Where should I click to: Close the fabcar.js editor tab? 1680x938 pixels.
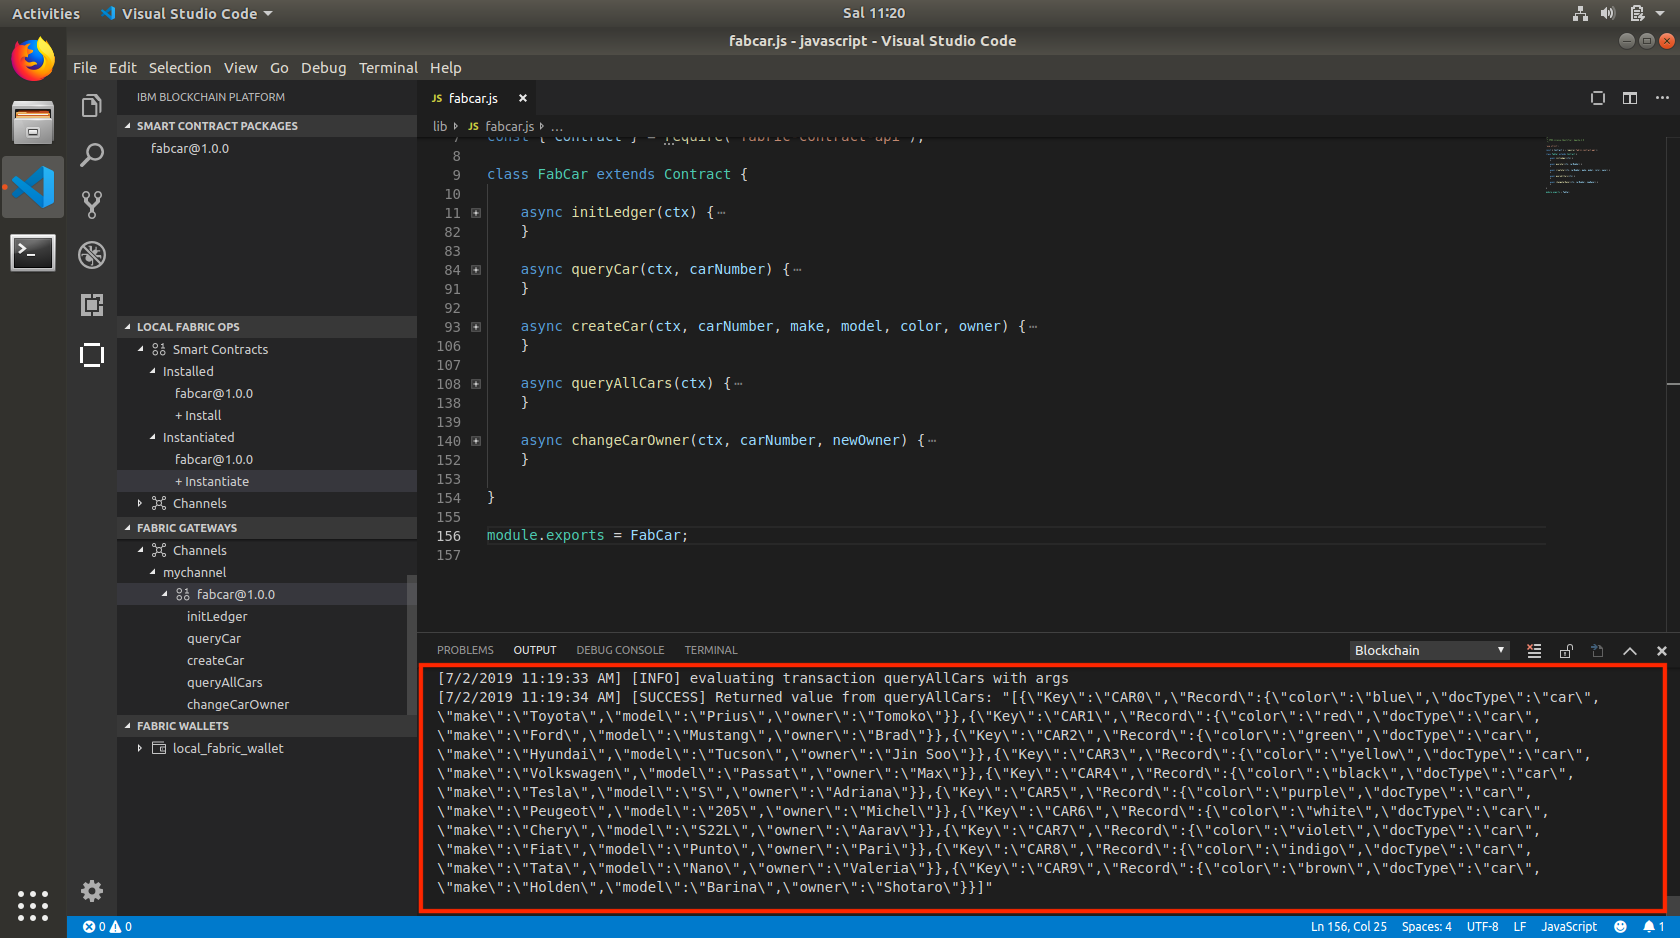(522, 98)
